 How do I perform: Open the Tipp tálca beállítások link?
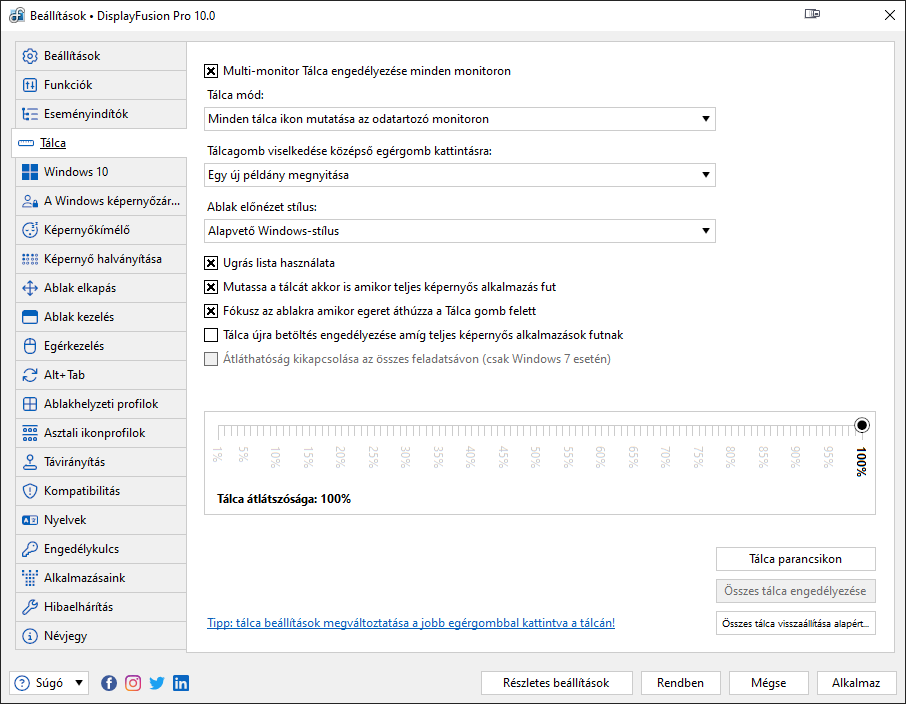click(411, 623)
